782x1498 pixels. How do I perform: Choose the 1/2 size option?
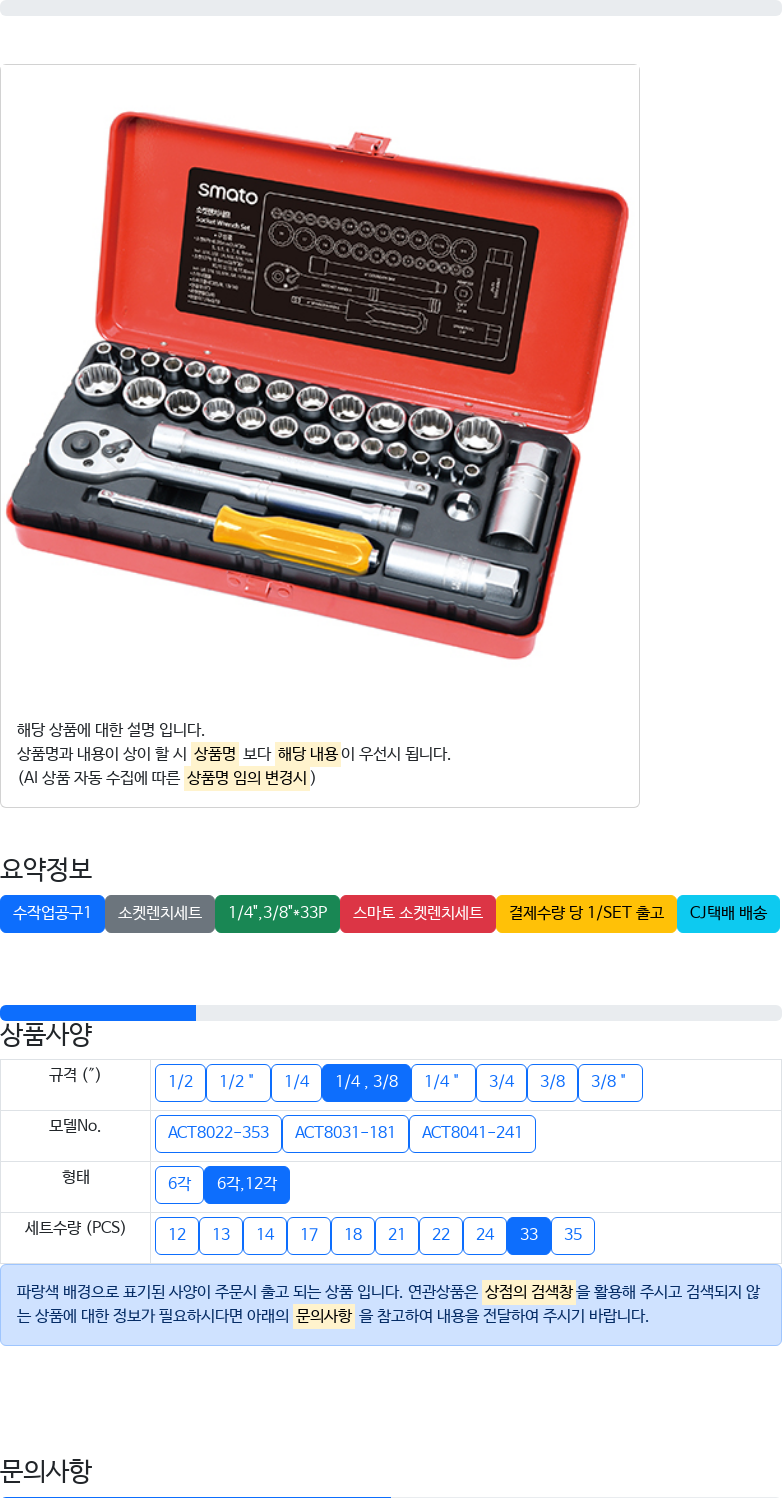tap(180, 1083)
